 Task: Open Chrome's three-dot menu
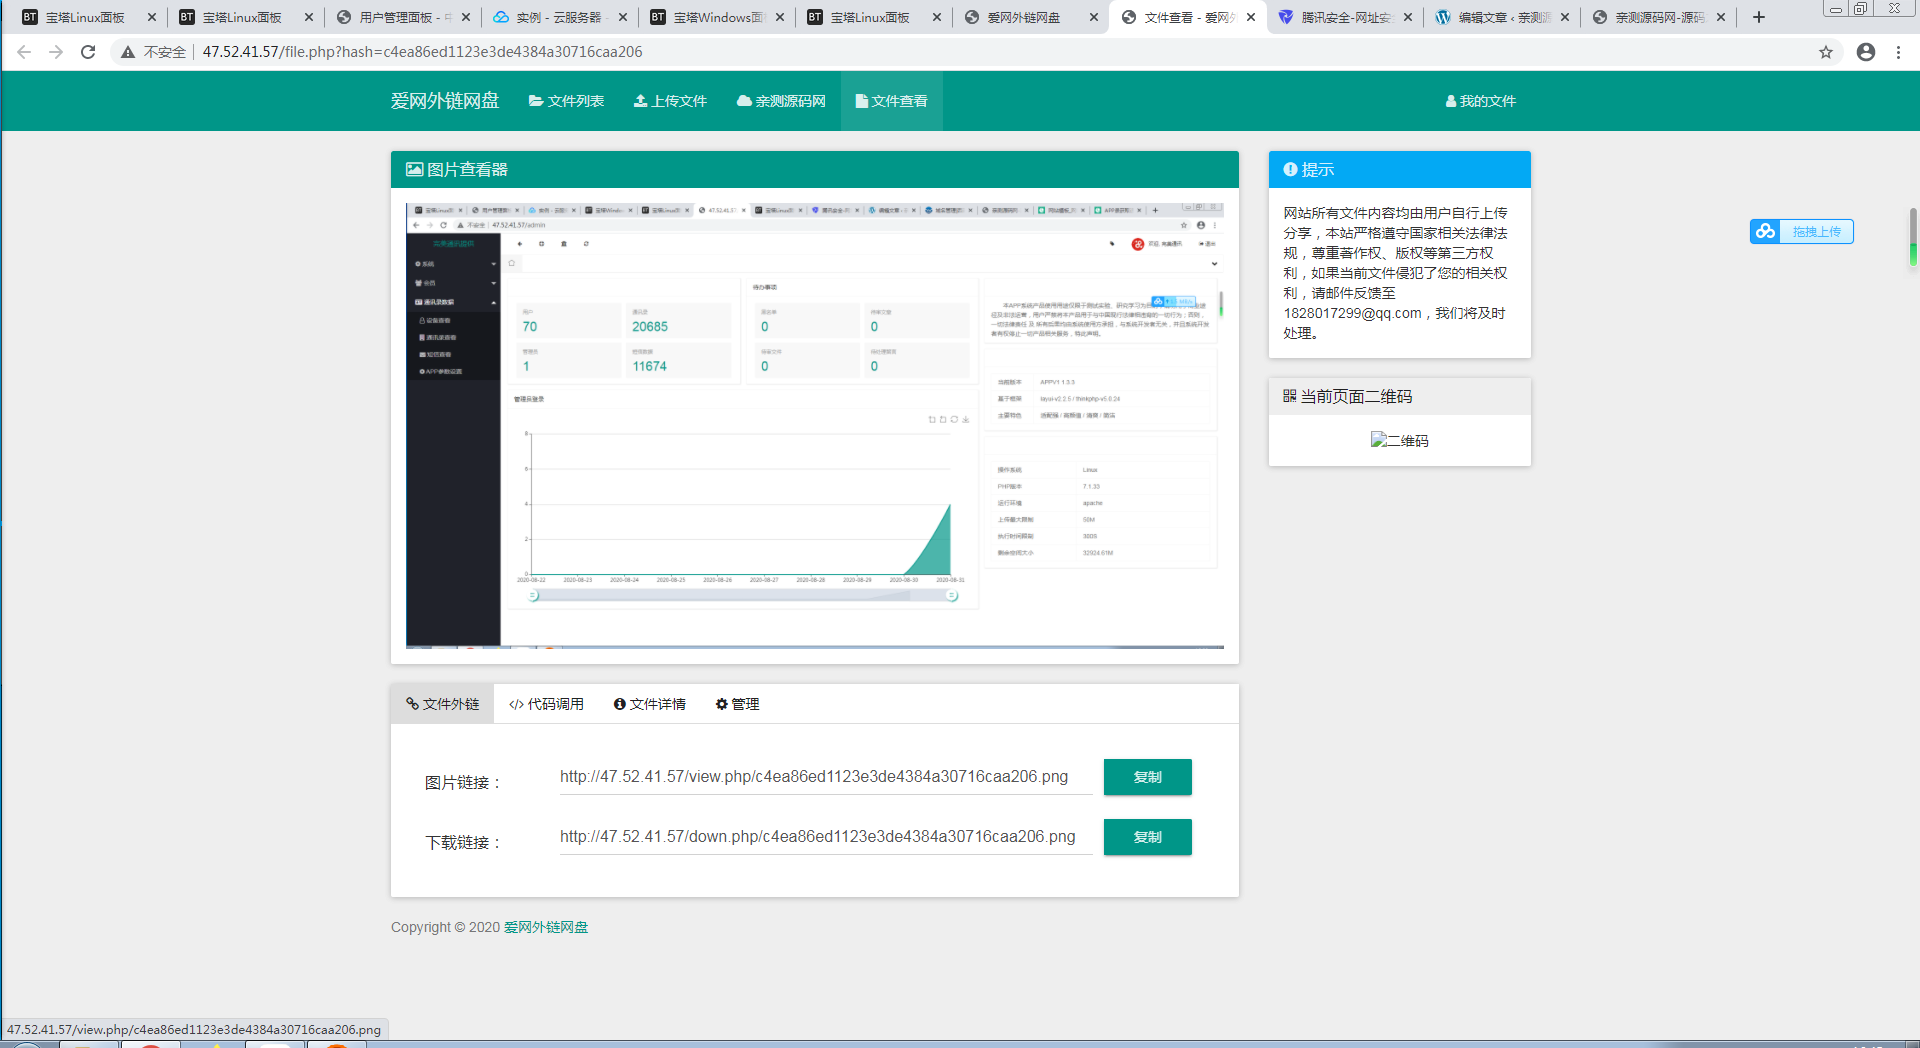[x=1898, y=52]
